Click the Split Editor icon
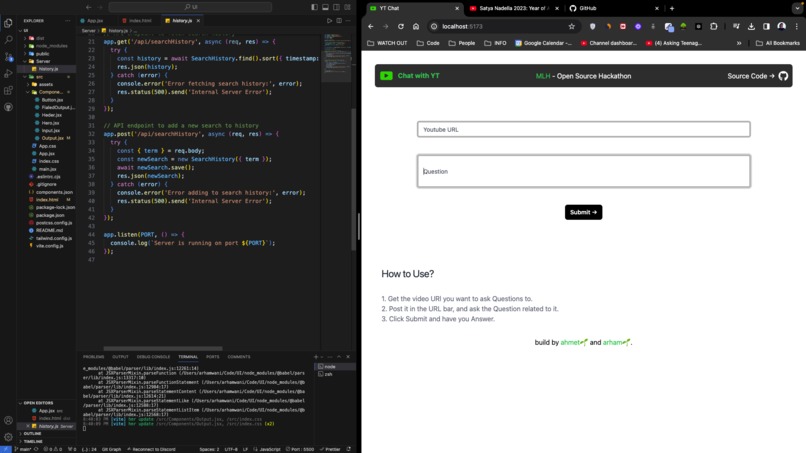 tap(339, 21)
